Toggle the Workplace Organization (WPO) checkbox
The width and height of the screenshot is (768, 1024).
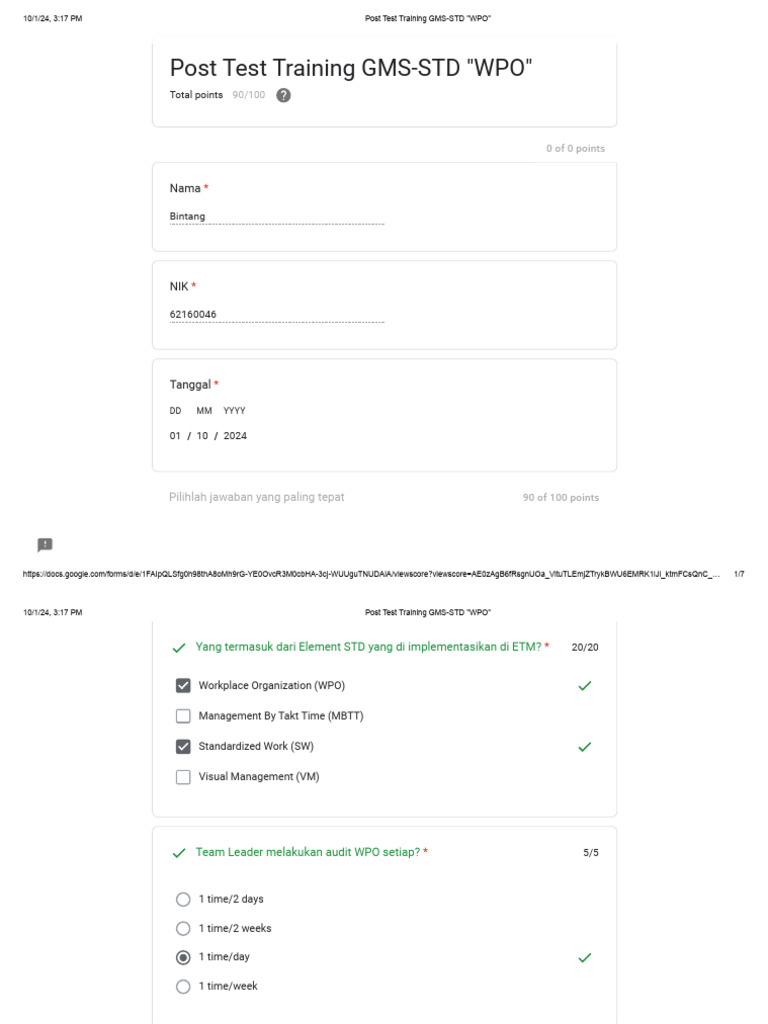183,686
